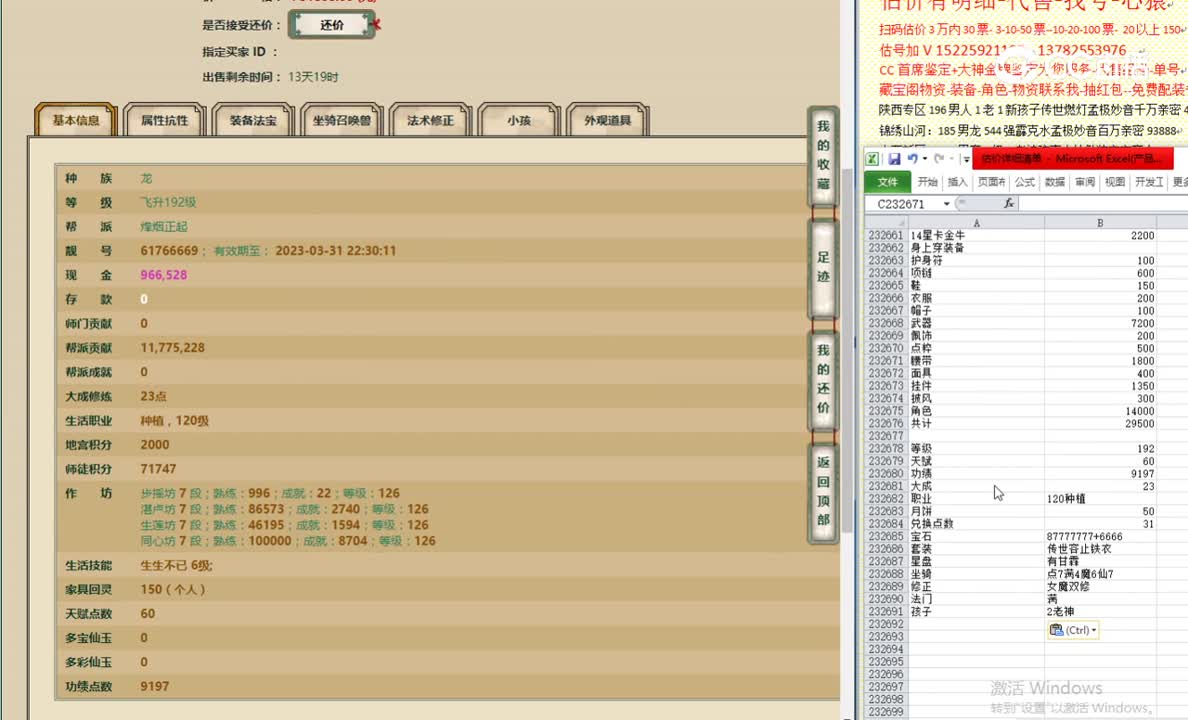
Task: Open the undo history dropdown arrow
Action: (924, 159)
